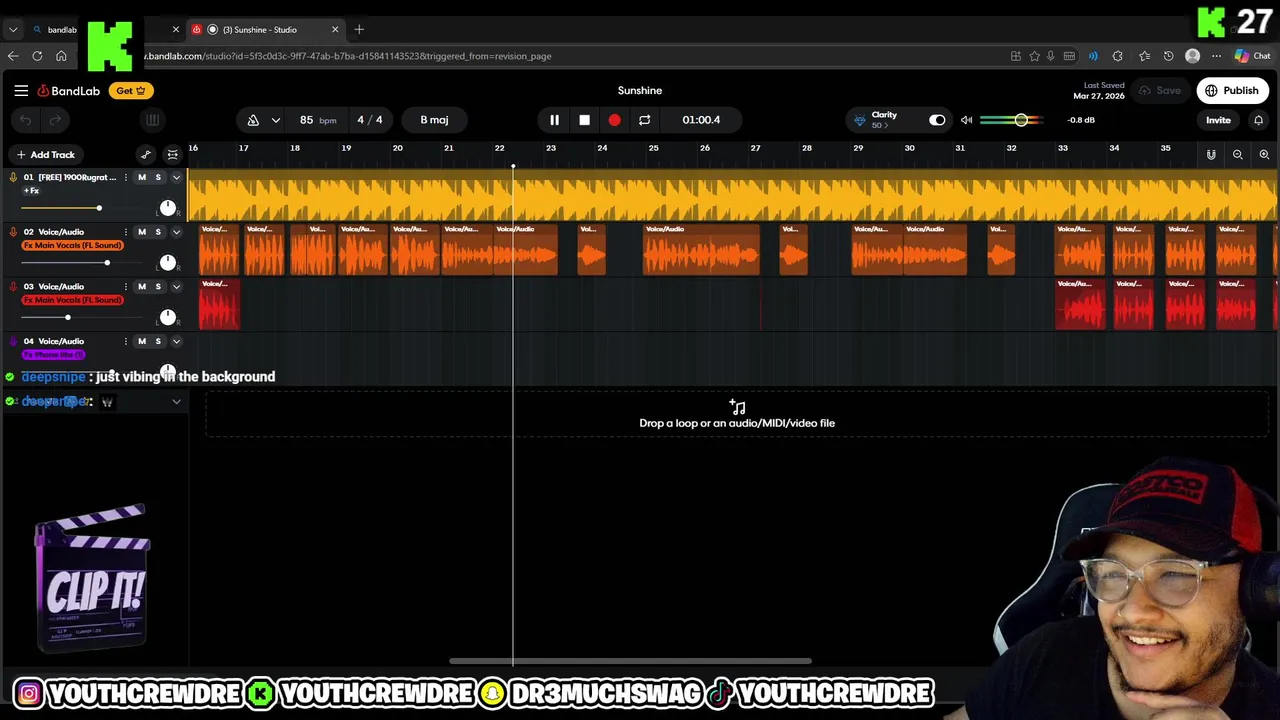The height and width of the screenshot is (720, 1280).
Task: Start recording with the red button
Action: click(614, 120)
